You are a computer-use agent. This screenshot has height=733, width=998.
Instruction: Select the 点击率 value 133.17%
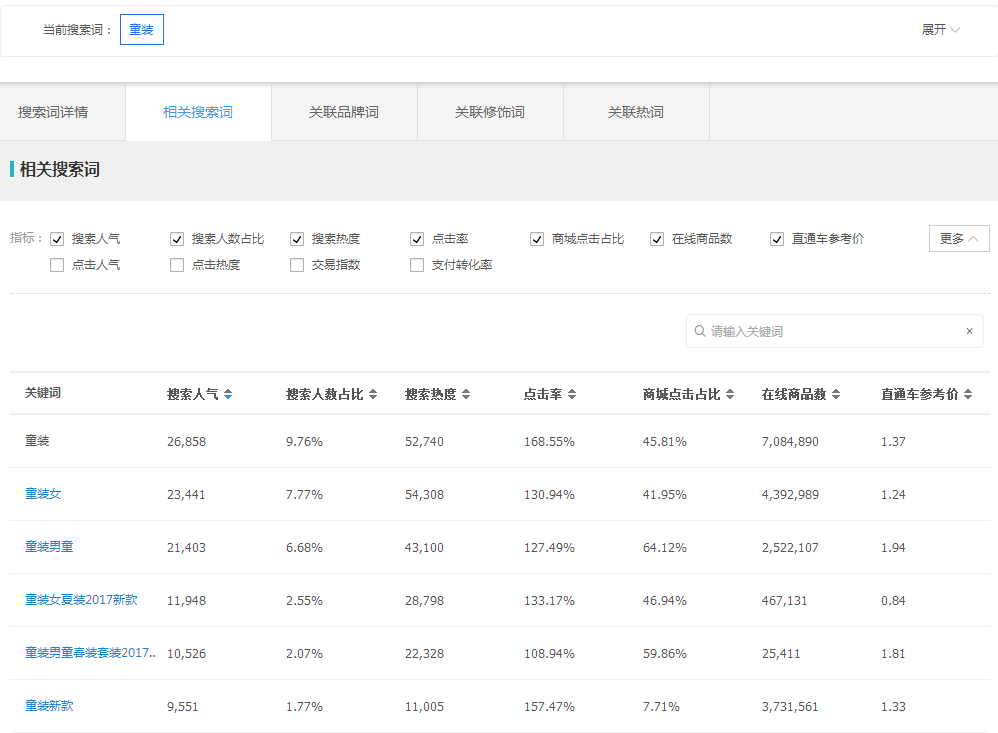pos(549,601)
